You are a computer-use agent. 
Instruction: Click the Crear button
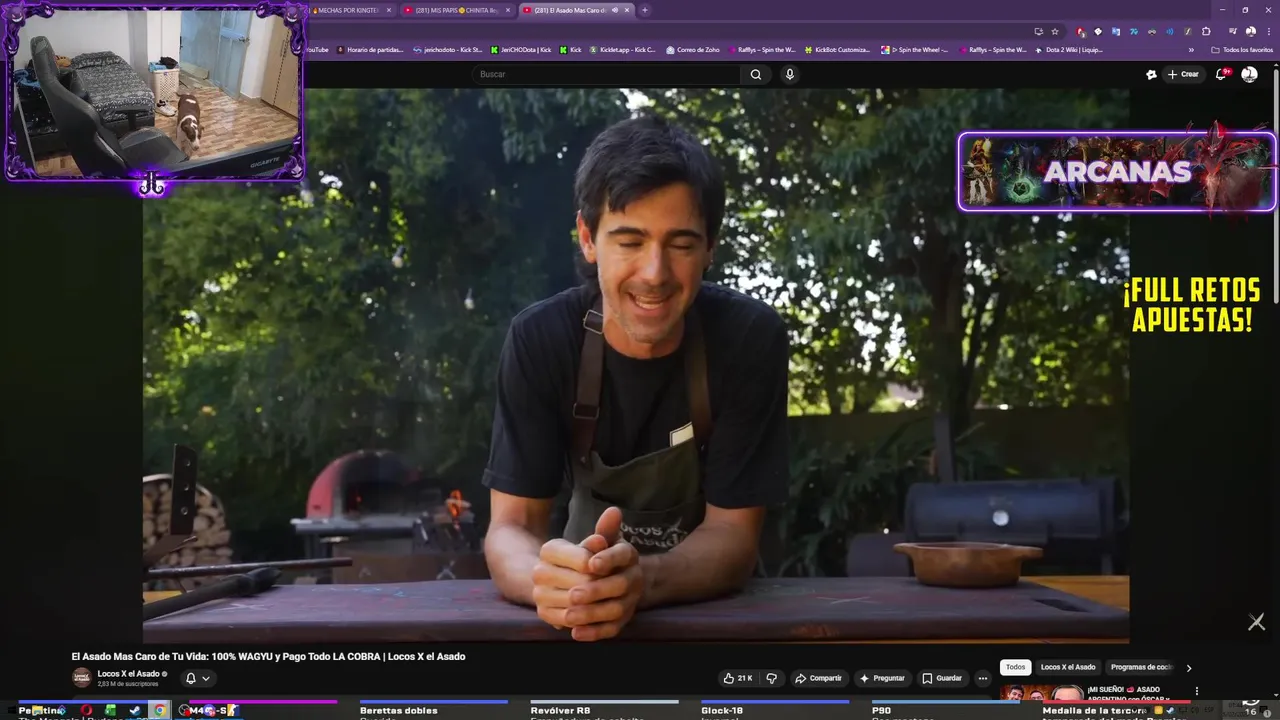[1182, 74]
